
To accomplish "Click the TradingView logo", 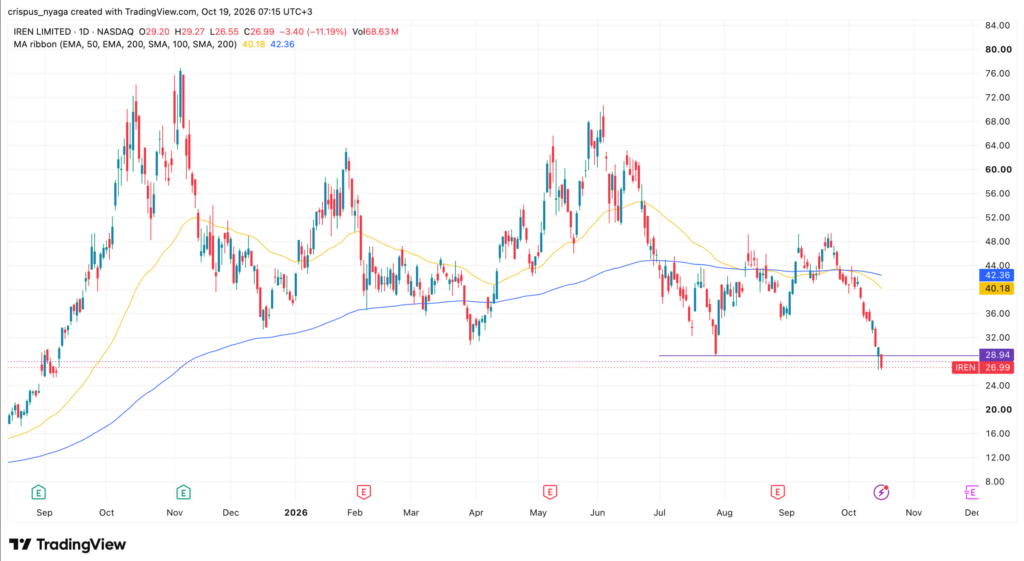I will (67, 544).
